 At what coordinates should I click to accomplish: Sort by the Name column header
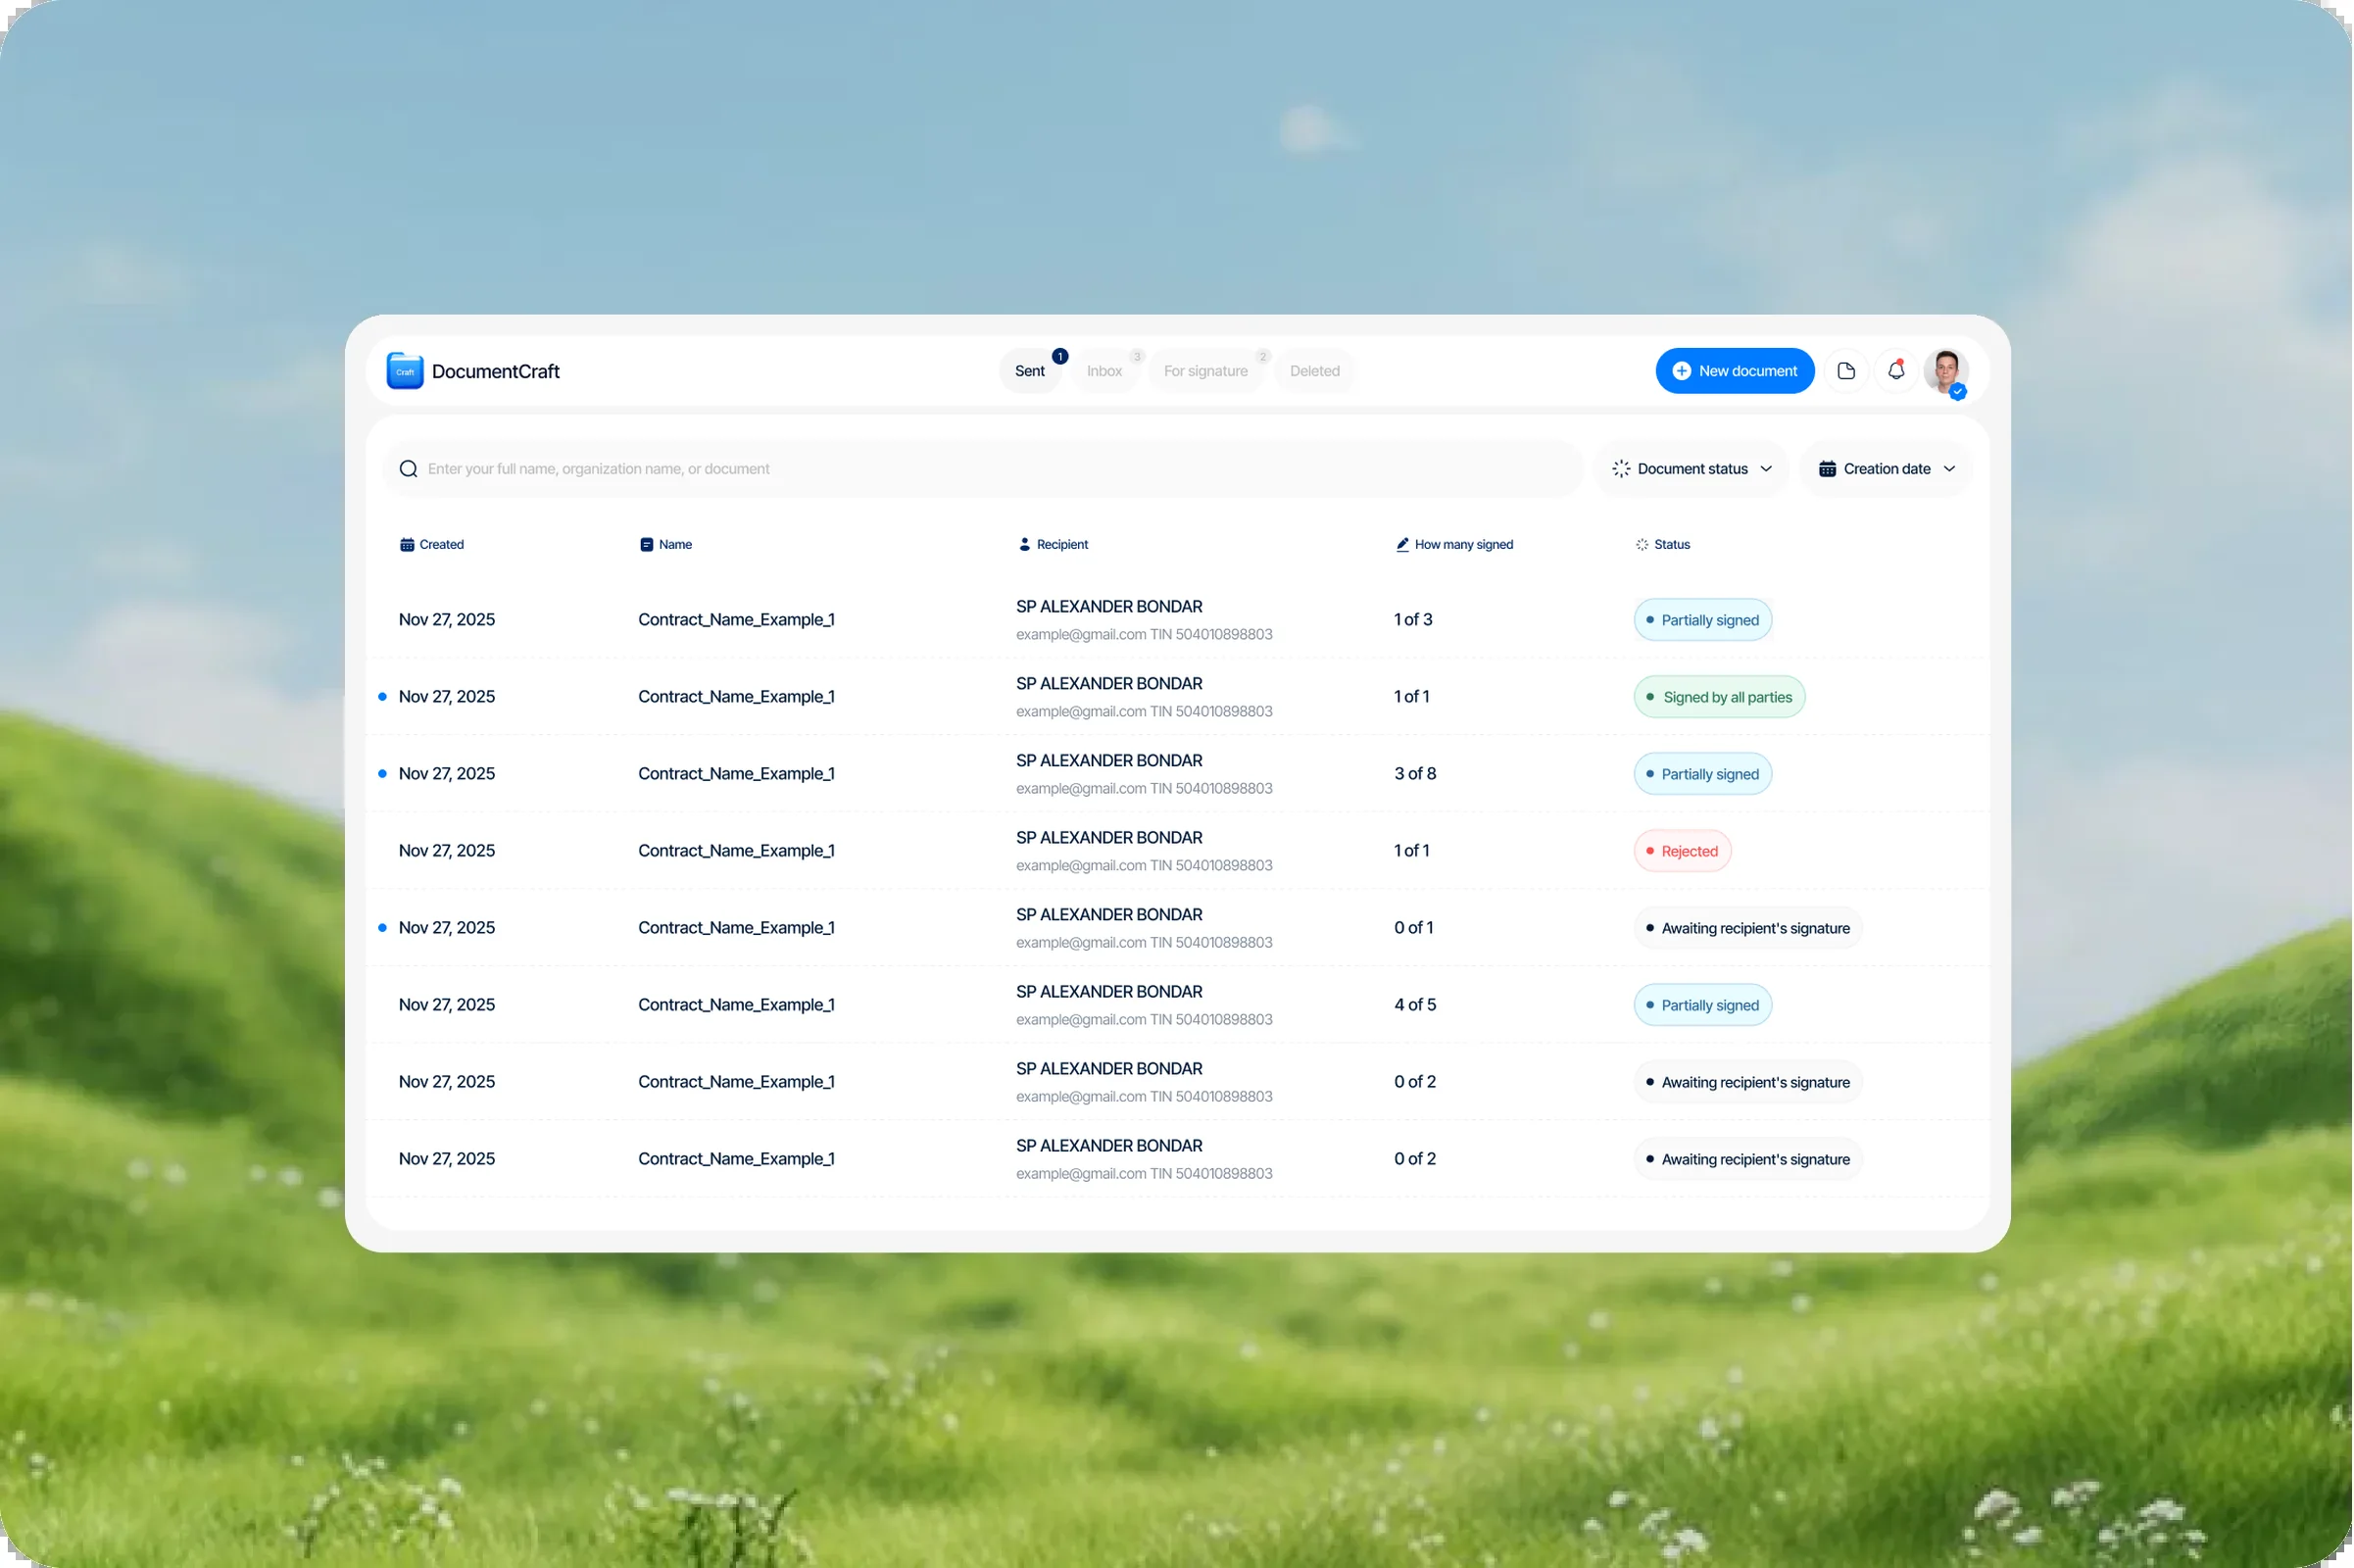666,545
